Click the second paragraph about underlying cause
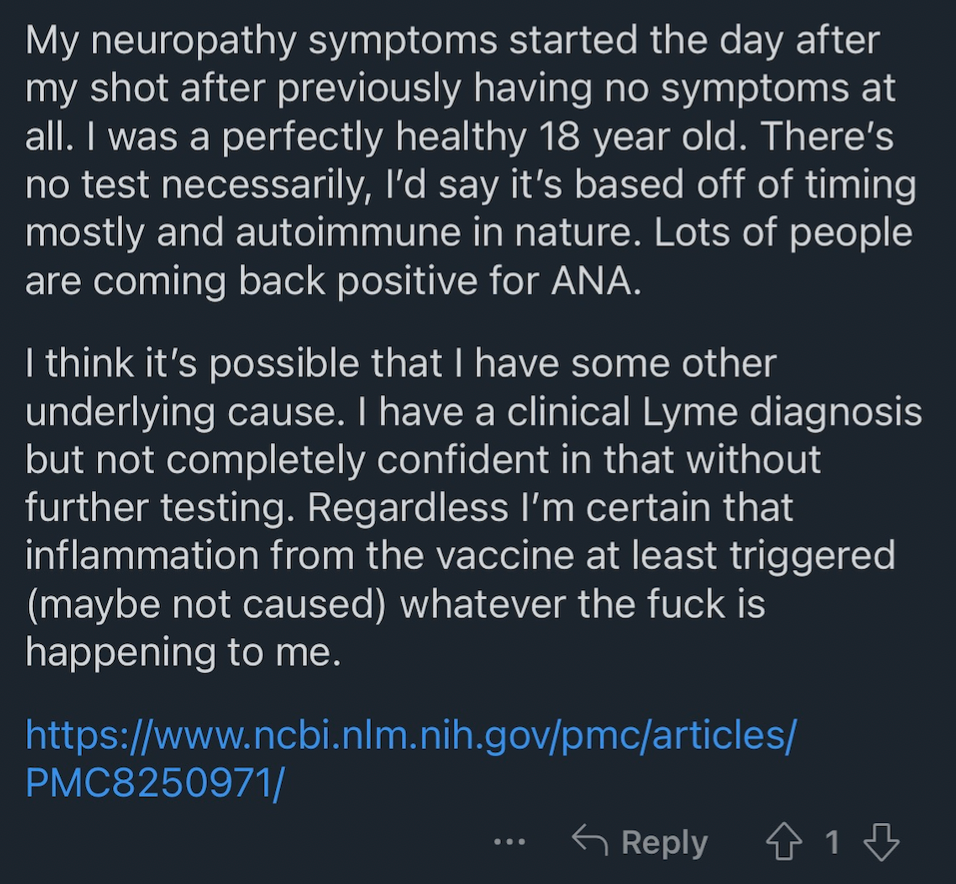Screen dimensions: 956x884 tap(474, 507)
